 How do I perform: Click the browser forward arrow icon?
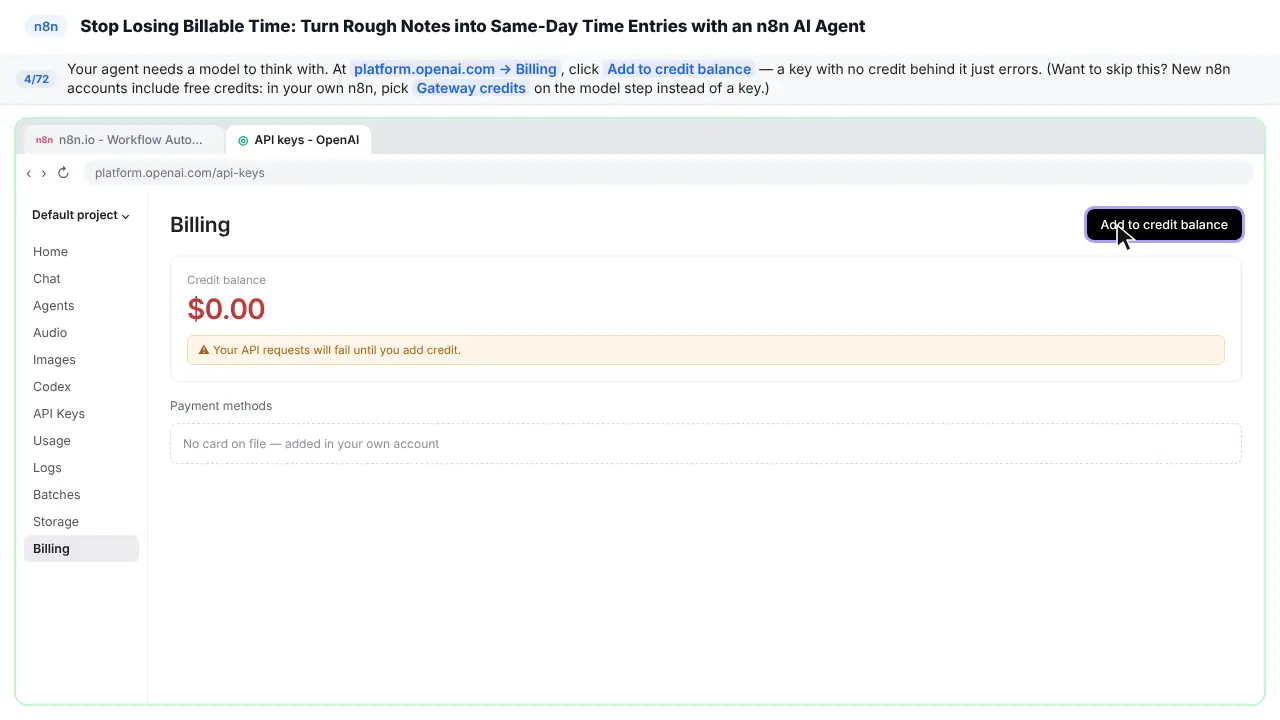[x=43, y=173]
